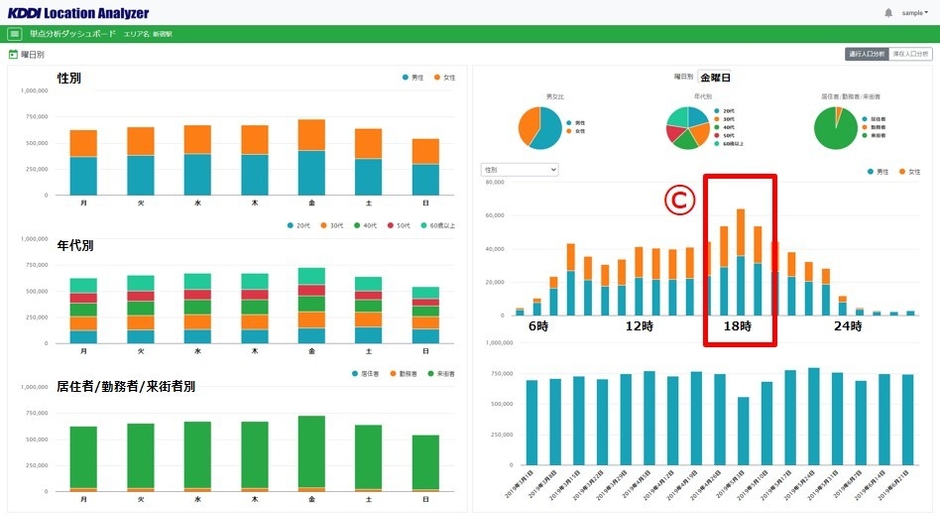This screenshot has height=520, width=940.
Task: Toggle 20代 legend in 年代別 bar chart
Action: (x=297, y=226)
